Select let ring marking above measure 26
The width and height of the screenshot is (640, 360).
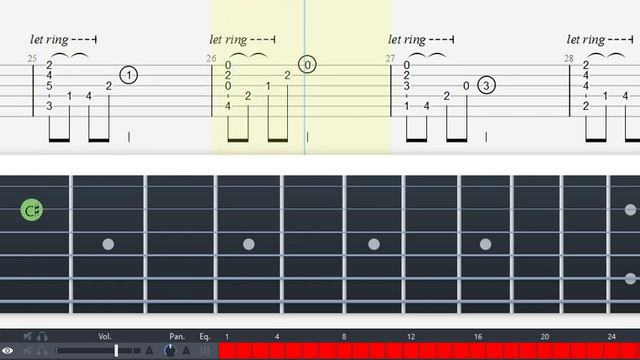tap(242, 40)
